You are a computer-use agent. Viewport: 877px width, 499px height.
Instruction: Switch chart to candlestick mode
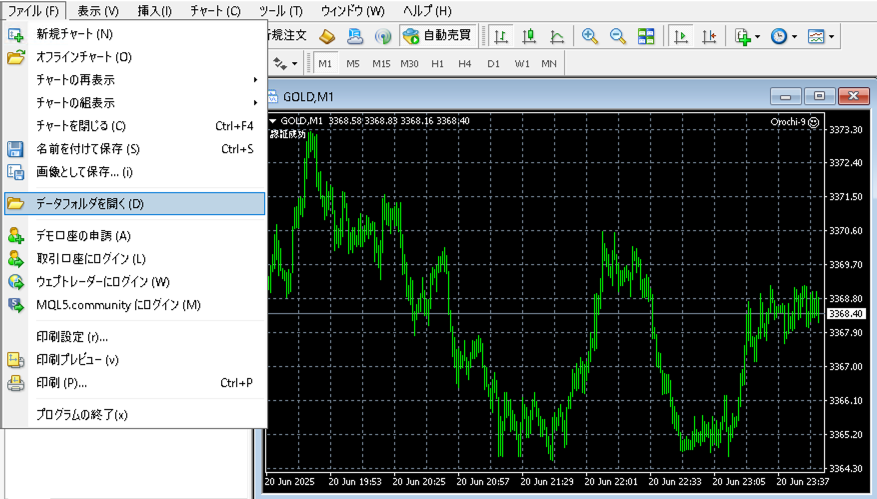[529, 37]
